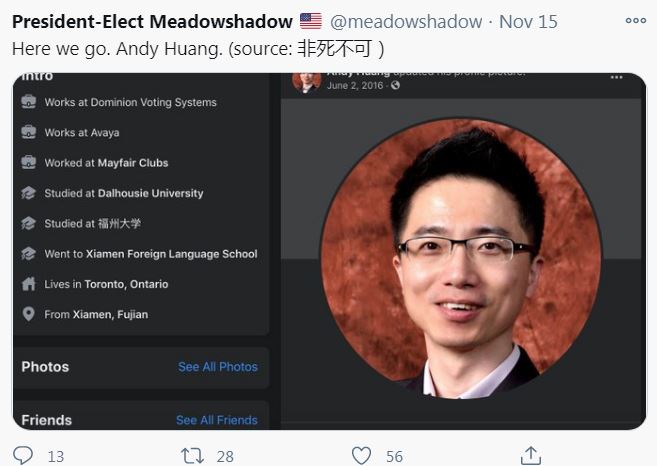This screenshot has width=657, height=466.
Task: Click the graduation cap beside Dalhousie University
Action: point(28,193)
